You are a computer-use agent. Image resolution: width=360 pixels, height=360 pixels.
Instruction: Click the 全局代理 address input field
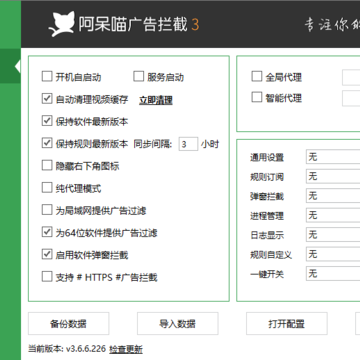pyautogui.click(x=351, y=77)
